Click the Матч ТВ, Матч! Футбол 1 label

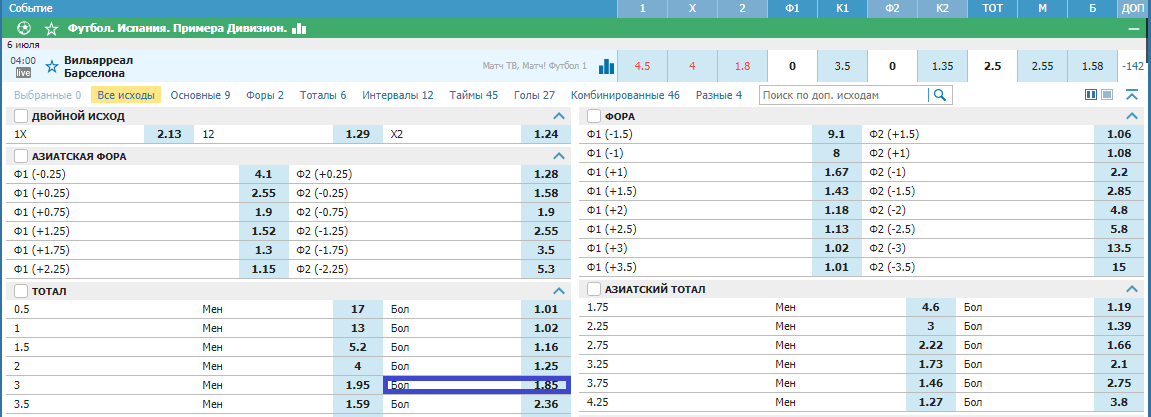click(x=534, y=66)
